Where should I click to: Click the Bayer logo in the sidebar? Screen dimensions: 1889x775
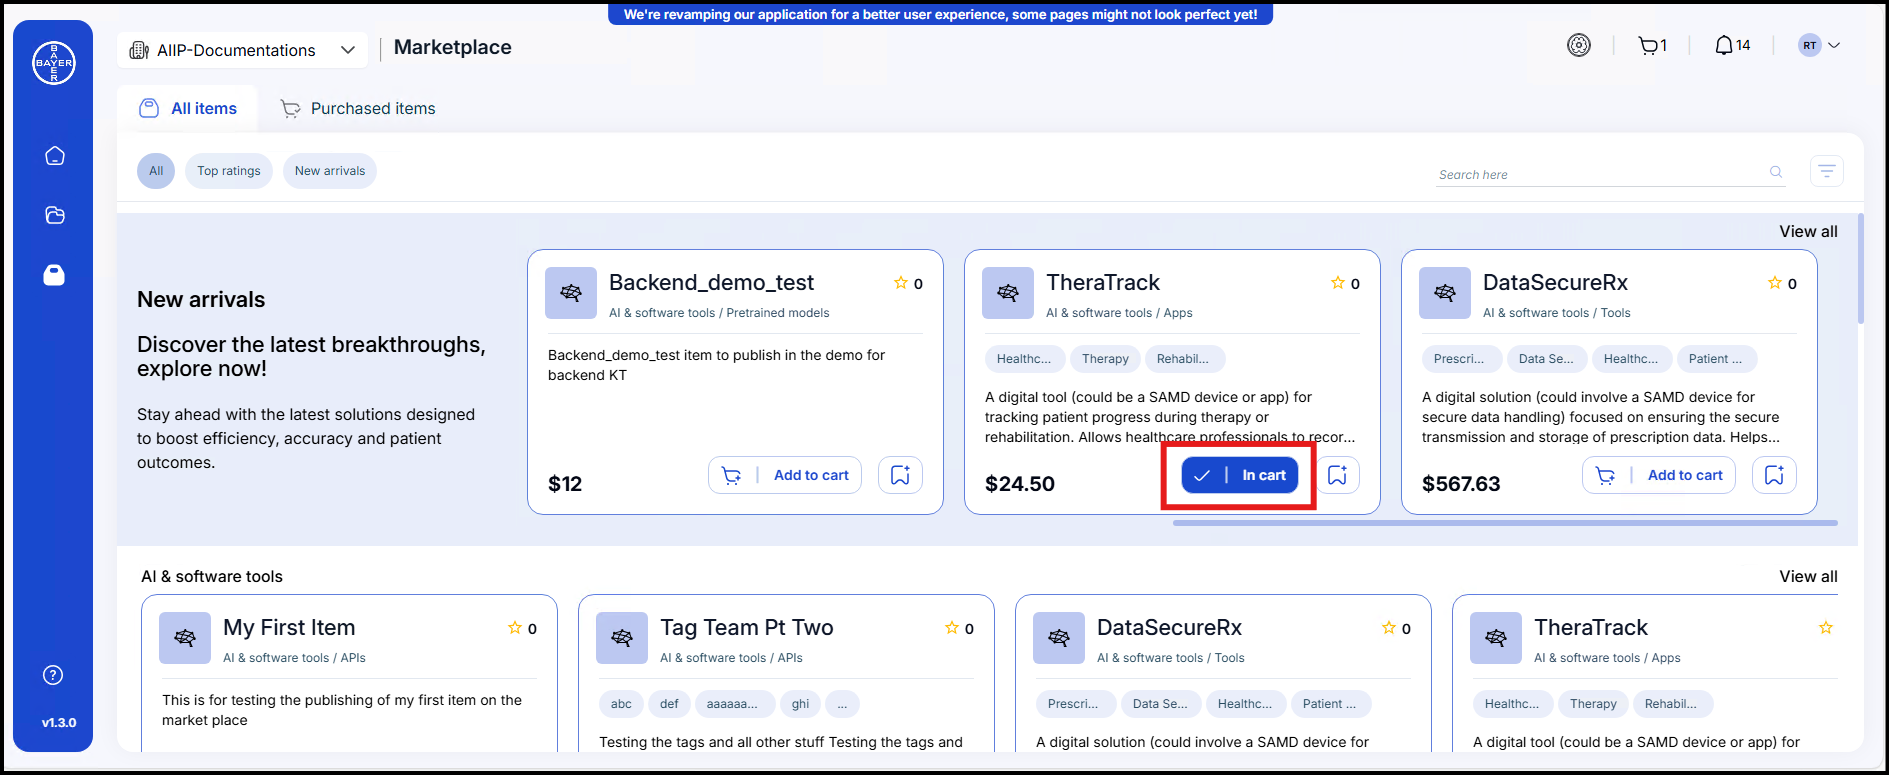click(x=54, y=63)
